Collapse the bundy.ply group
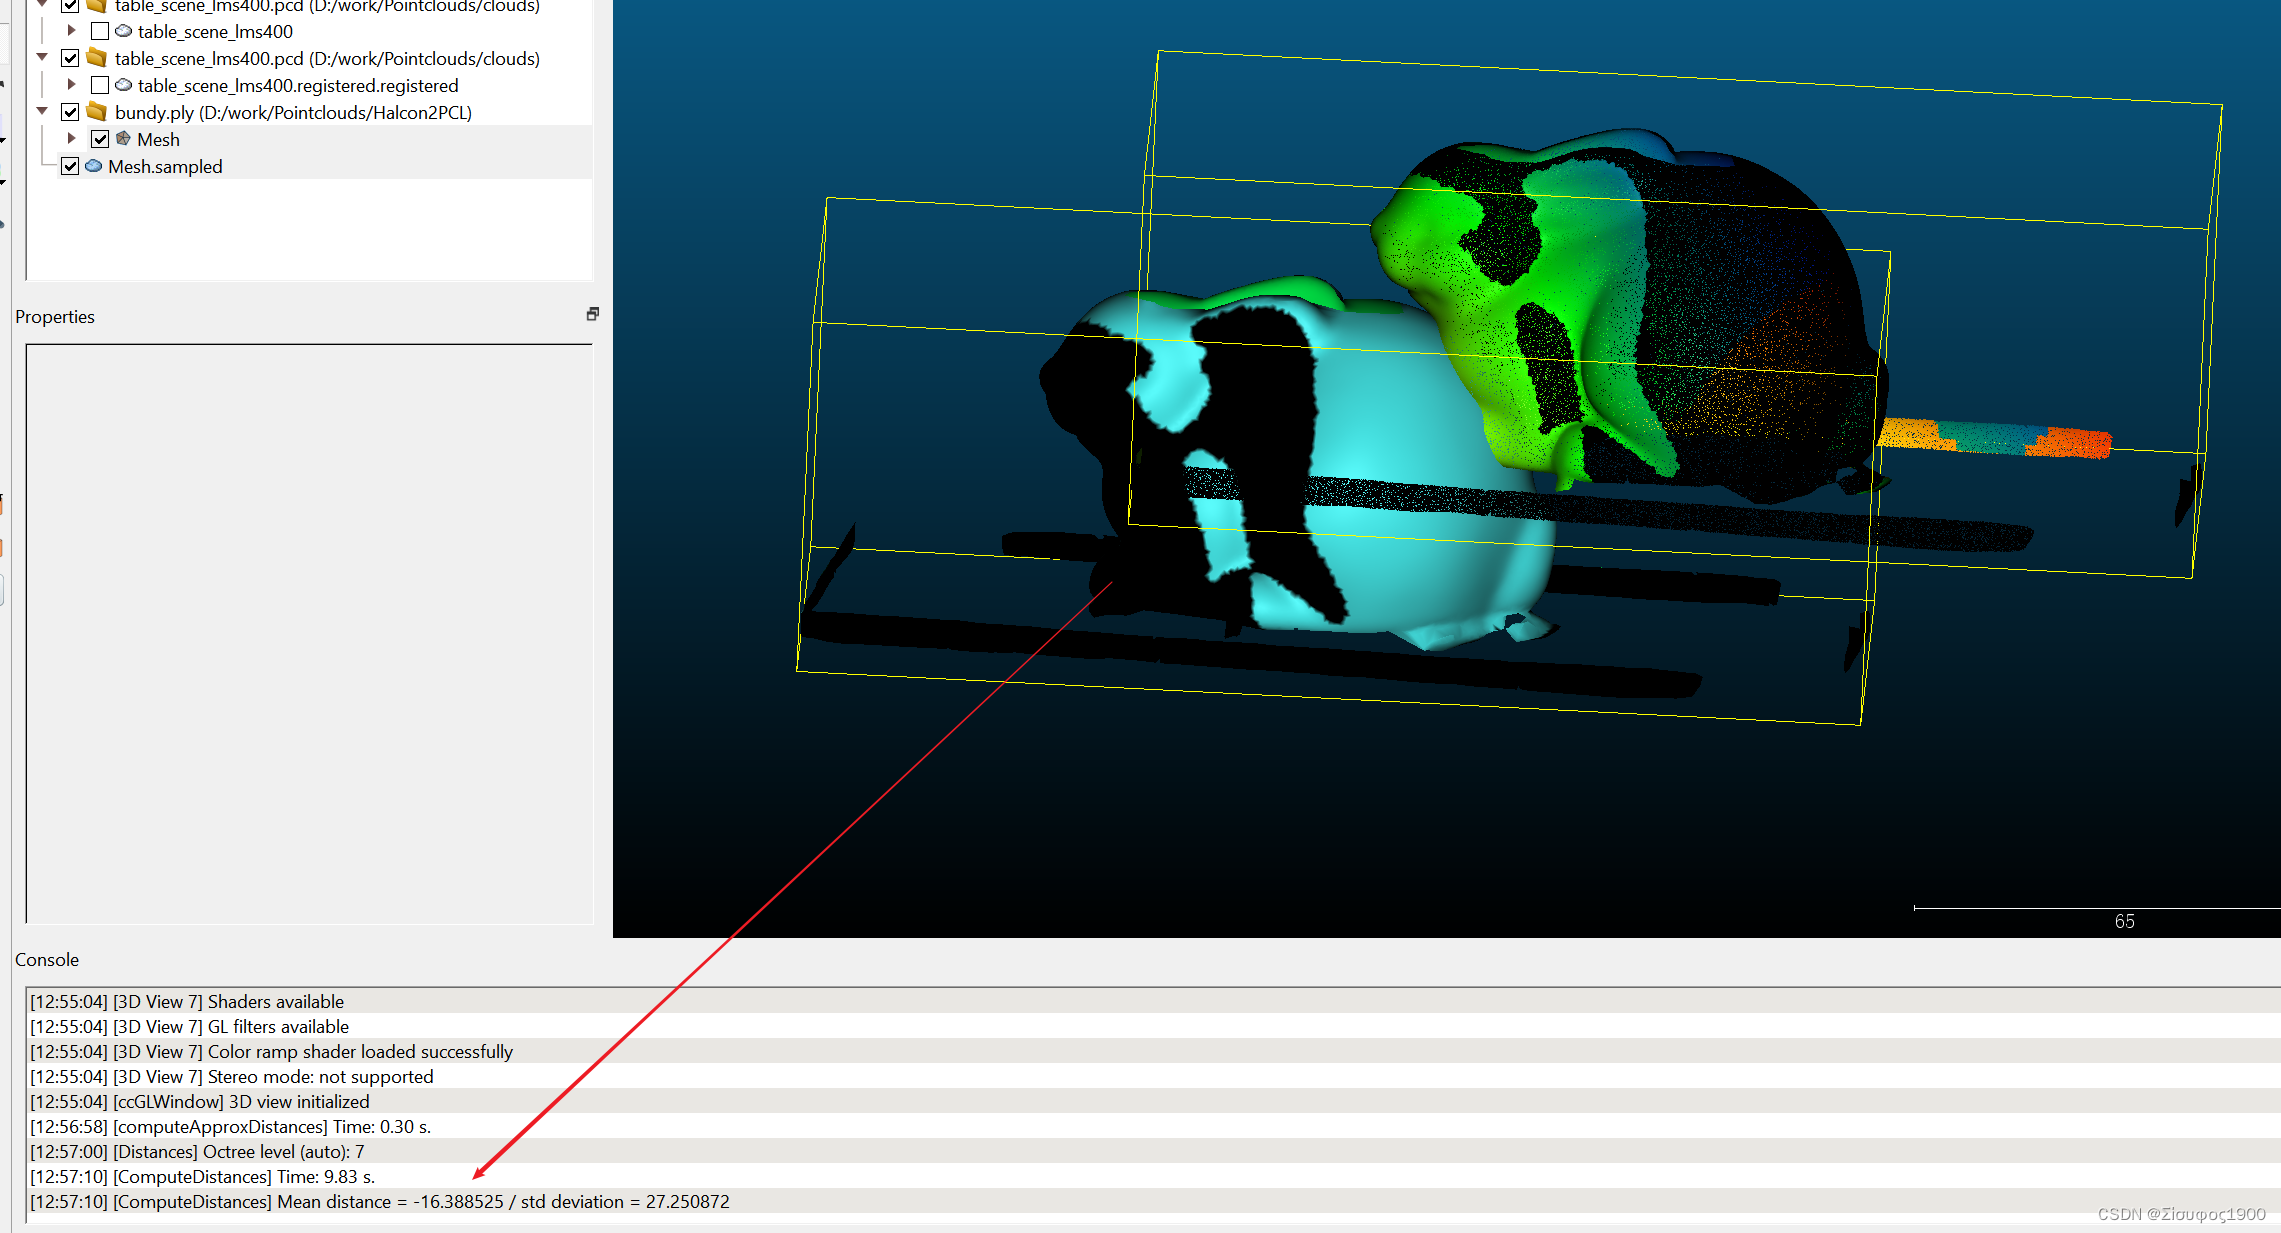 [42, 111]
